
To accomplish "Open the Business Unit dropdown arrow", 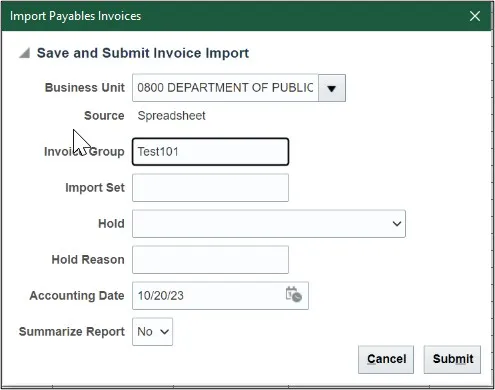I will coord(332,88).
